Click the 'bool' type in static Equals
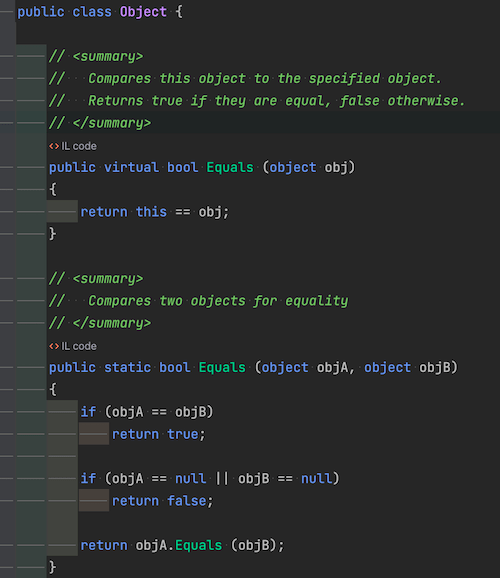 (x=175, y=368)
